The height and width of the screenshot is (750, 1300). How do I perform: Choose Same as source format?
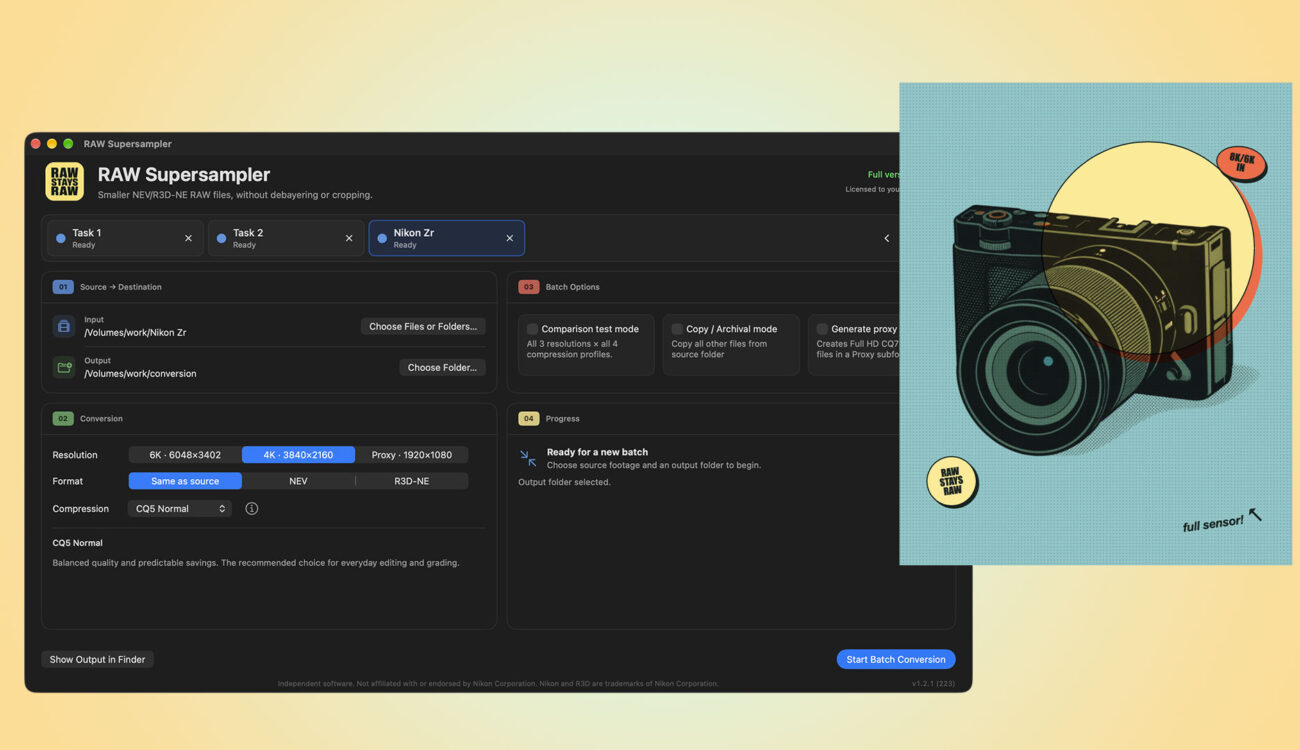(185, 481)
